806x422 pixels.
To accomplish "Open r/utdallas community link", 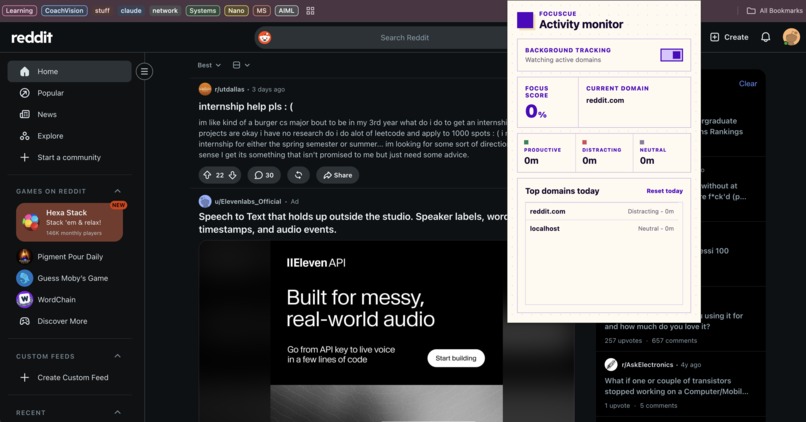I will click(229, 89).
